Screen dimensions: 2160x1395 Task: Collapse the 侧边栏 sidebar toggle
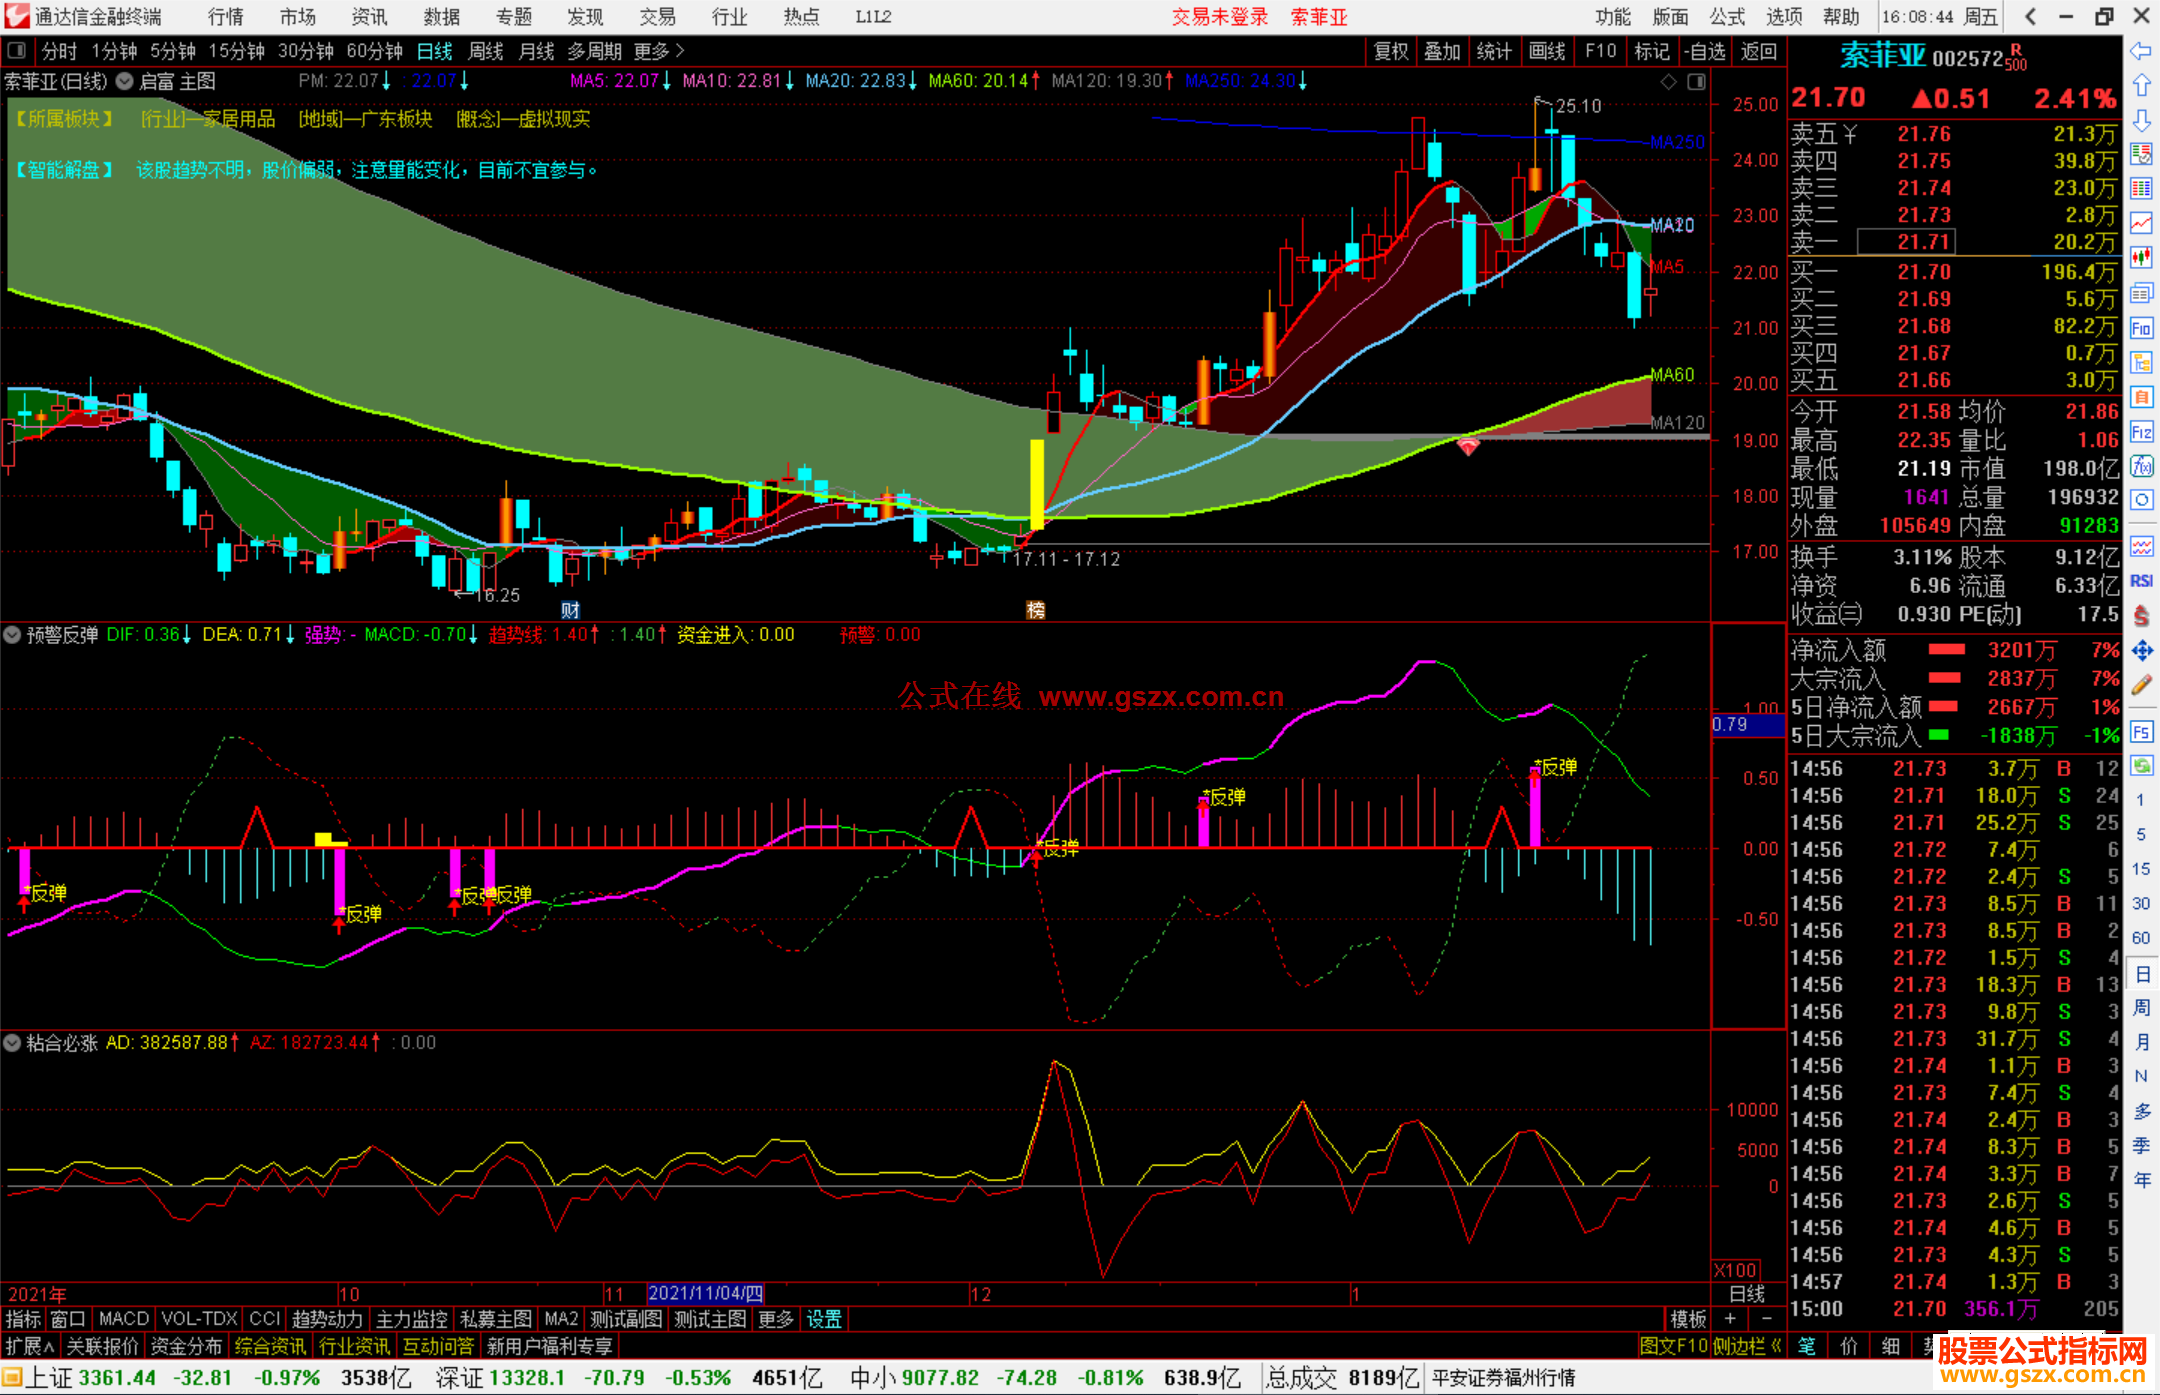point(1748,1346)
